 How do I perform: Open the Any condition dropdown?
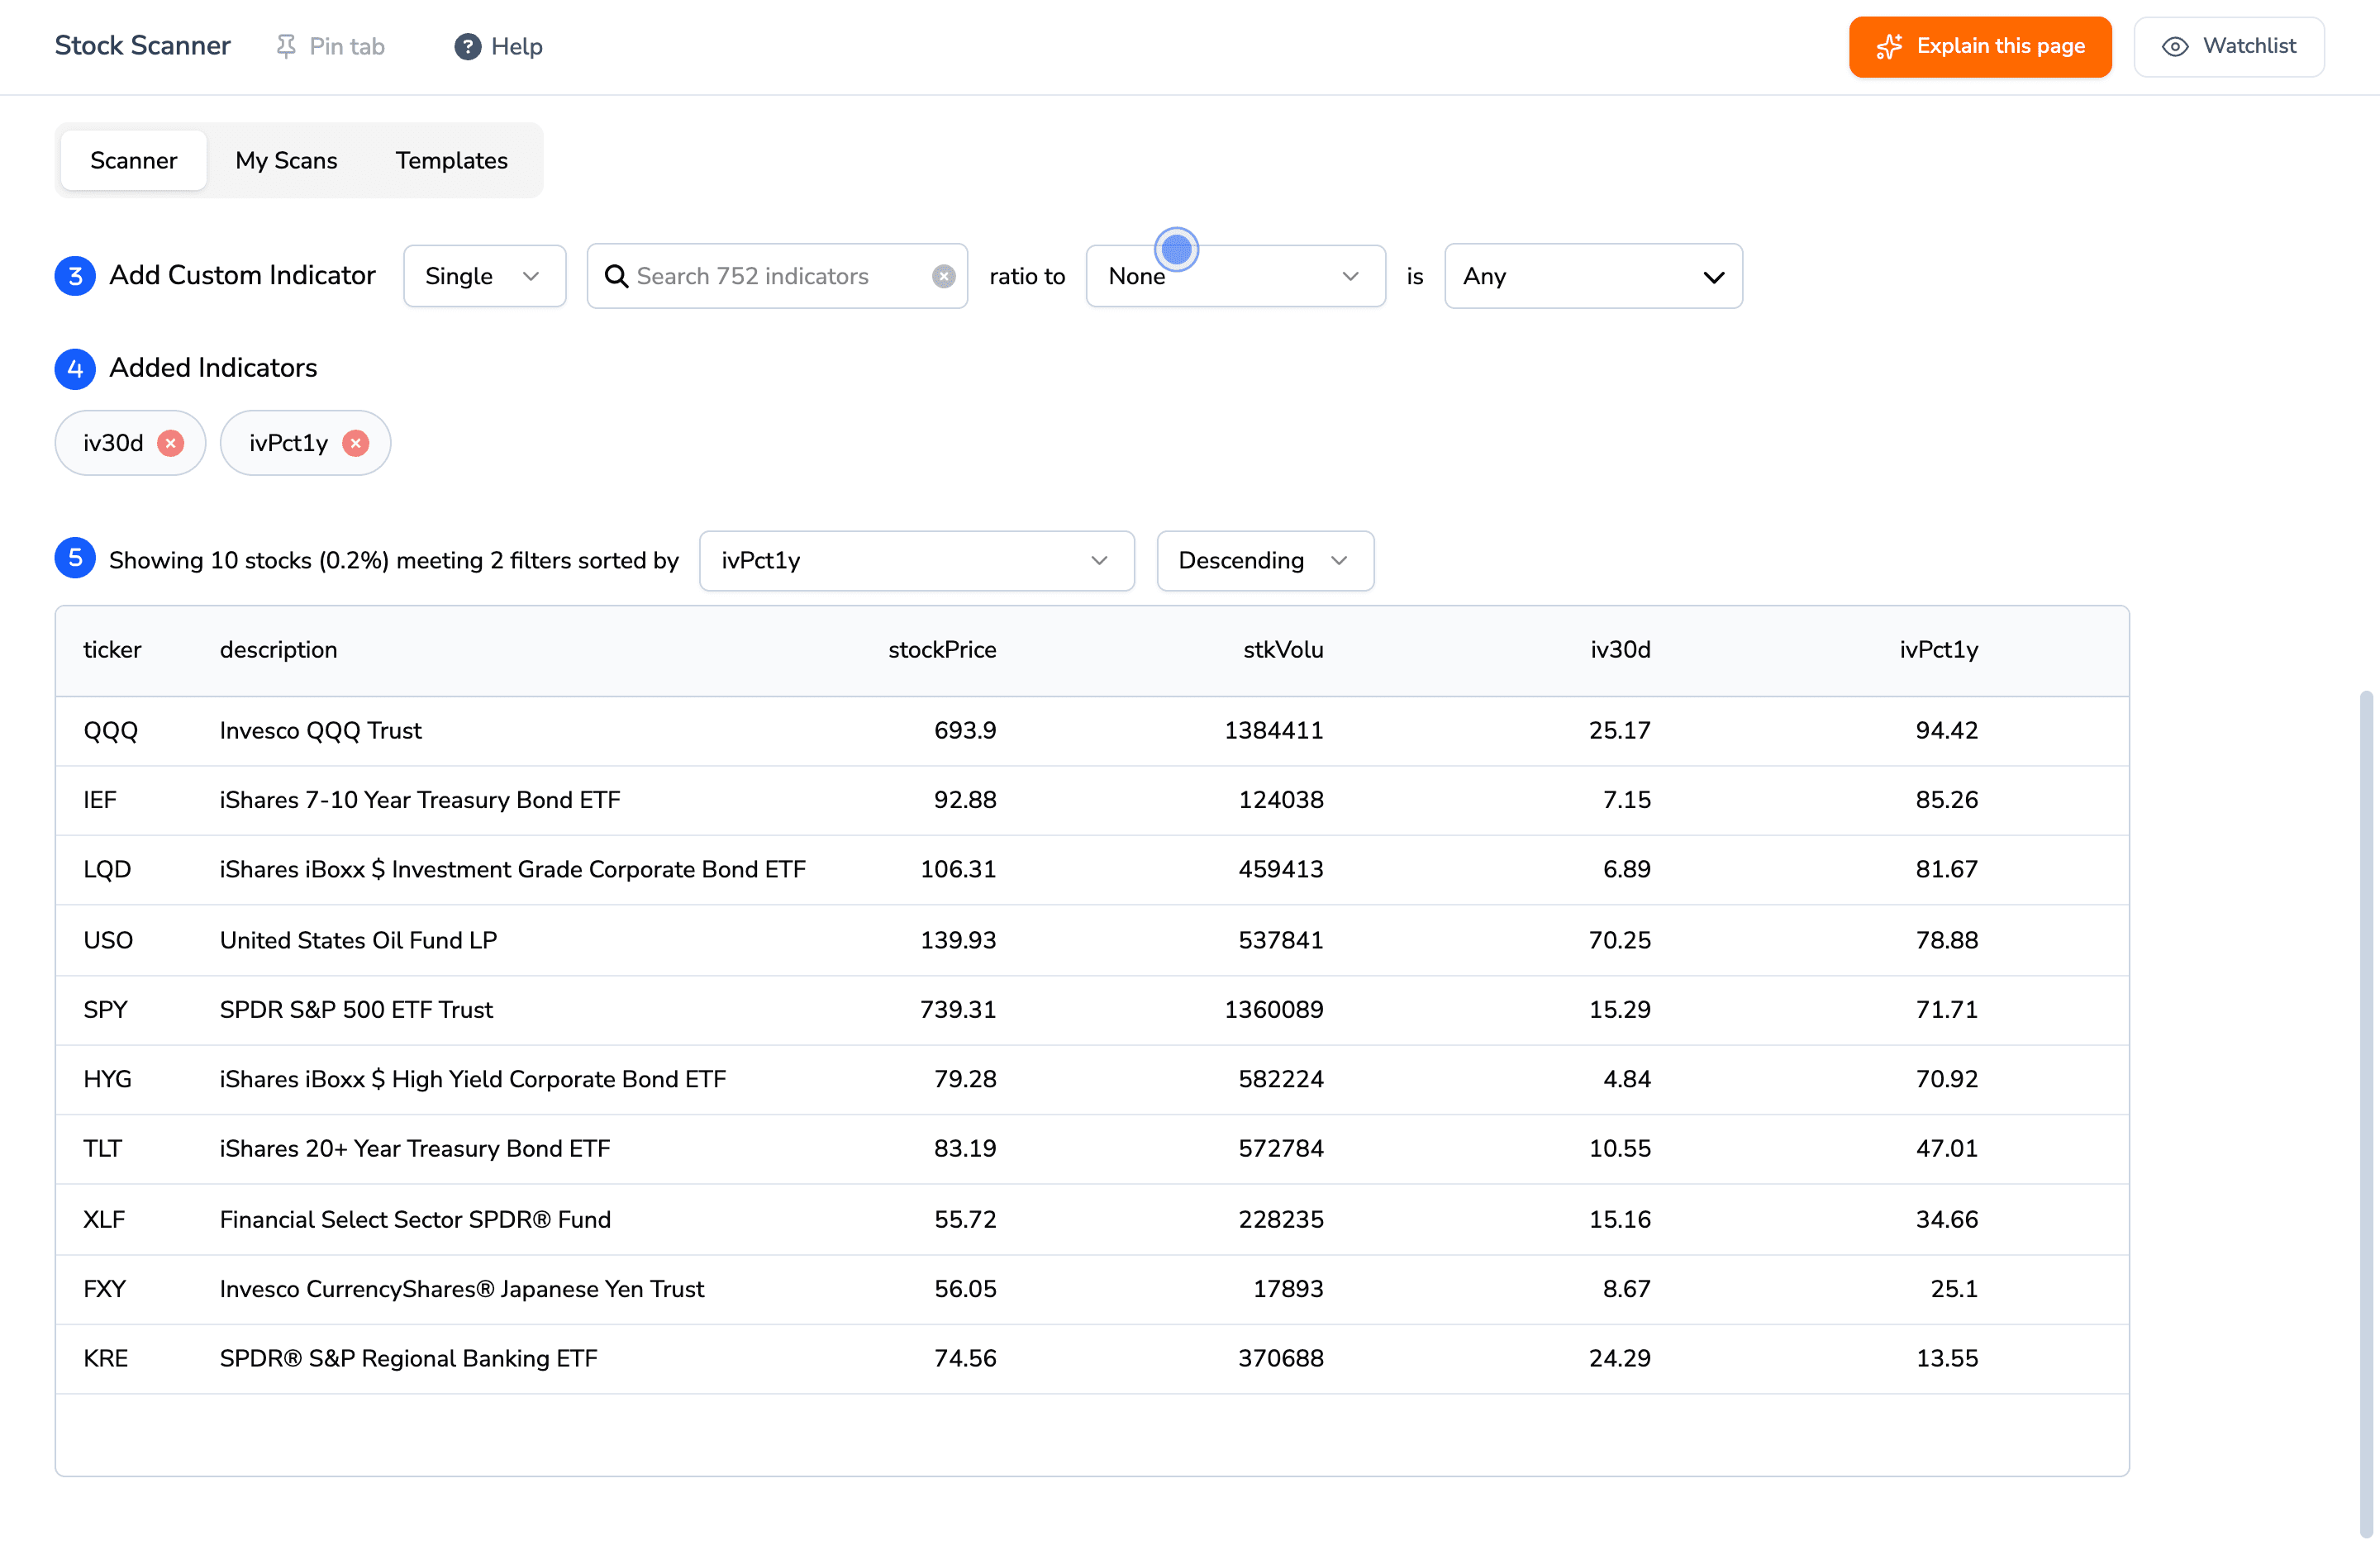pyautogui.click(x=1593, y=276)
